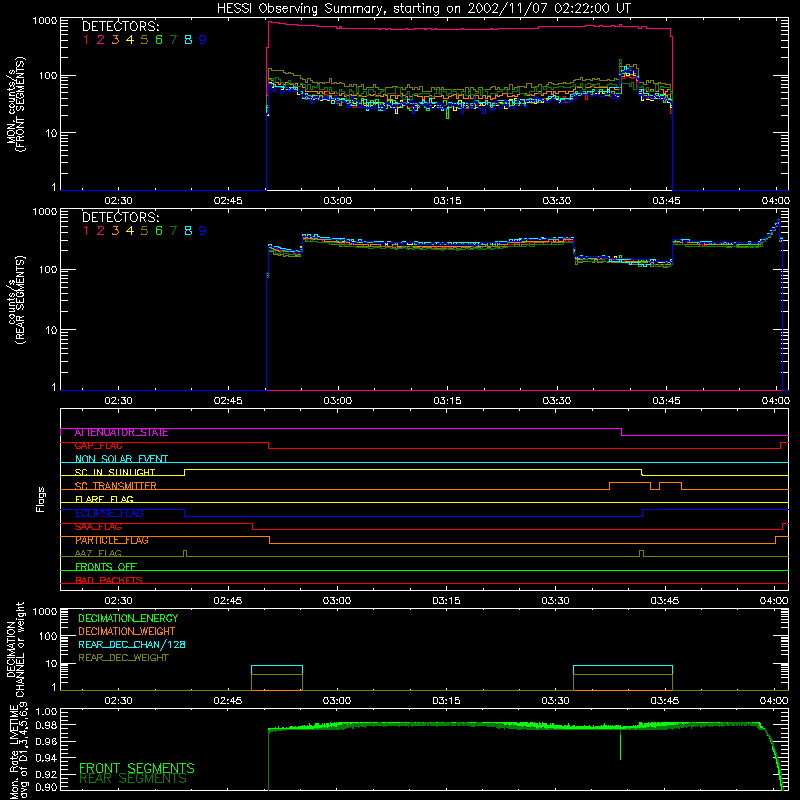The height and width of the screenshot is (800, 800).
Task: Select detector 3 in rear segments legend
Action: point(115,231)
